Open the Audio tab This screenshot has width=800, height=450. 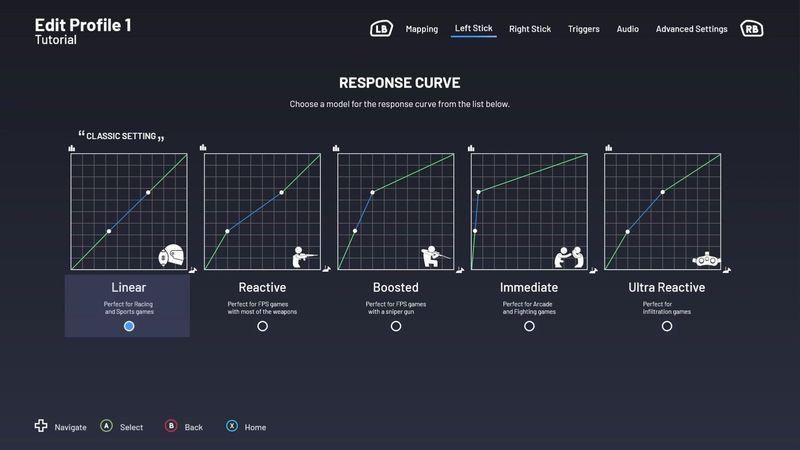(627, 29)
